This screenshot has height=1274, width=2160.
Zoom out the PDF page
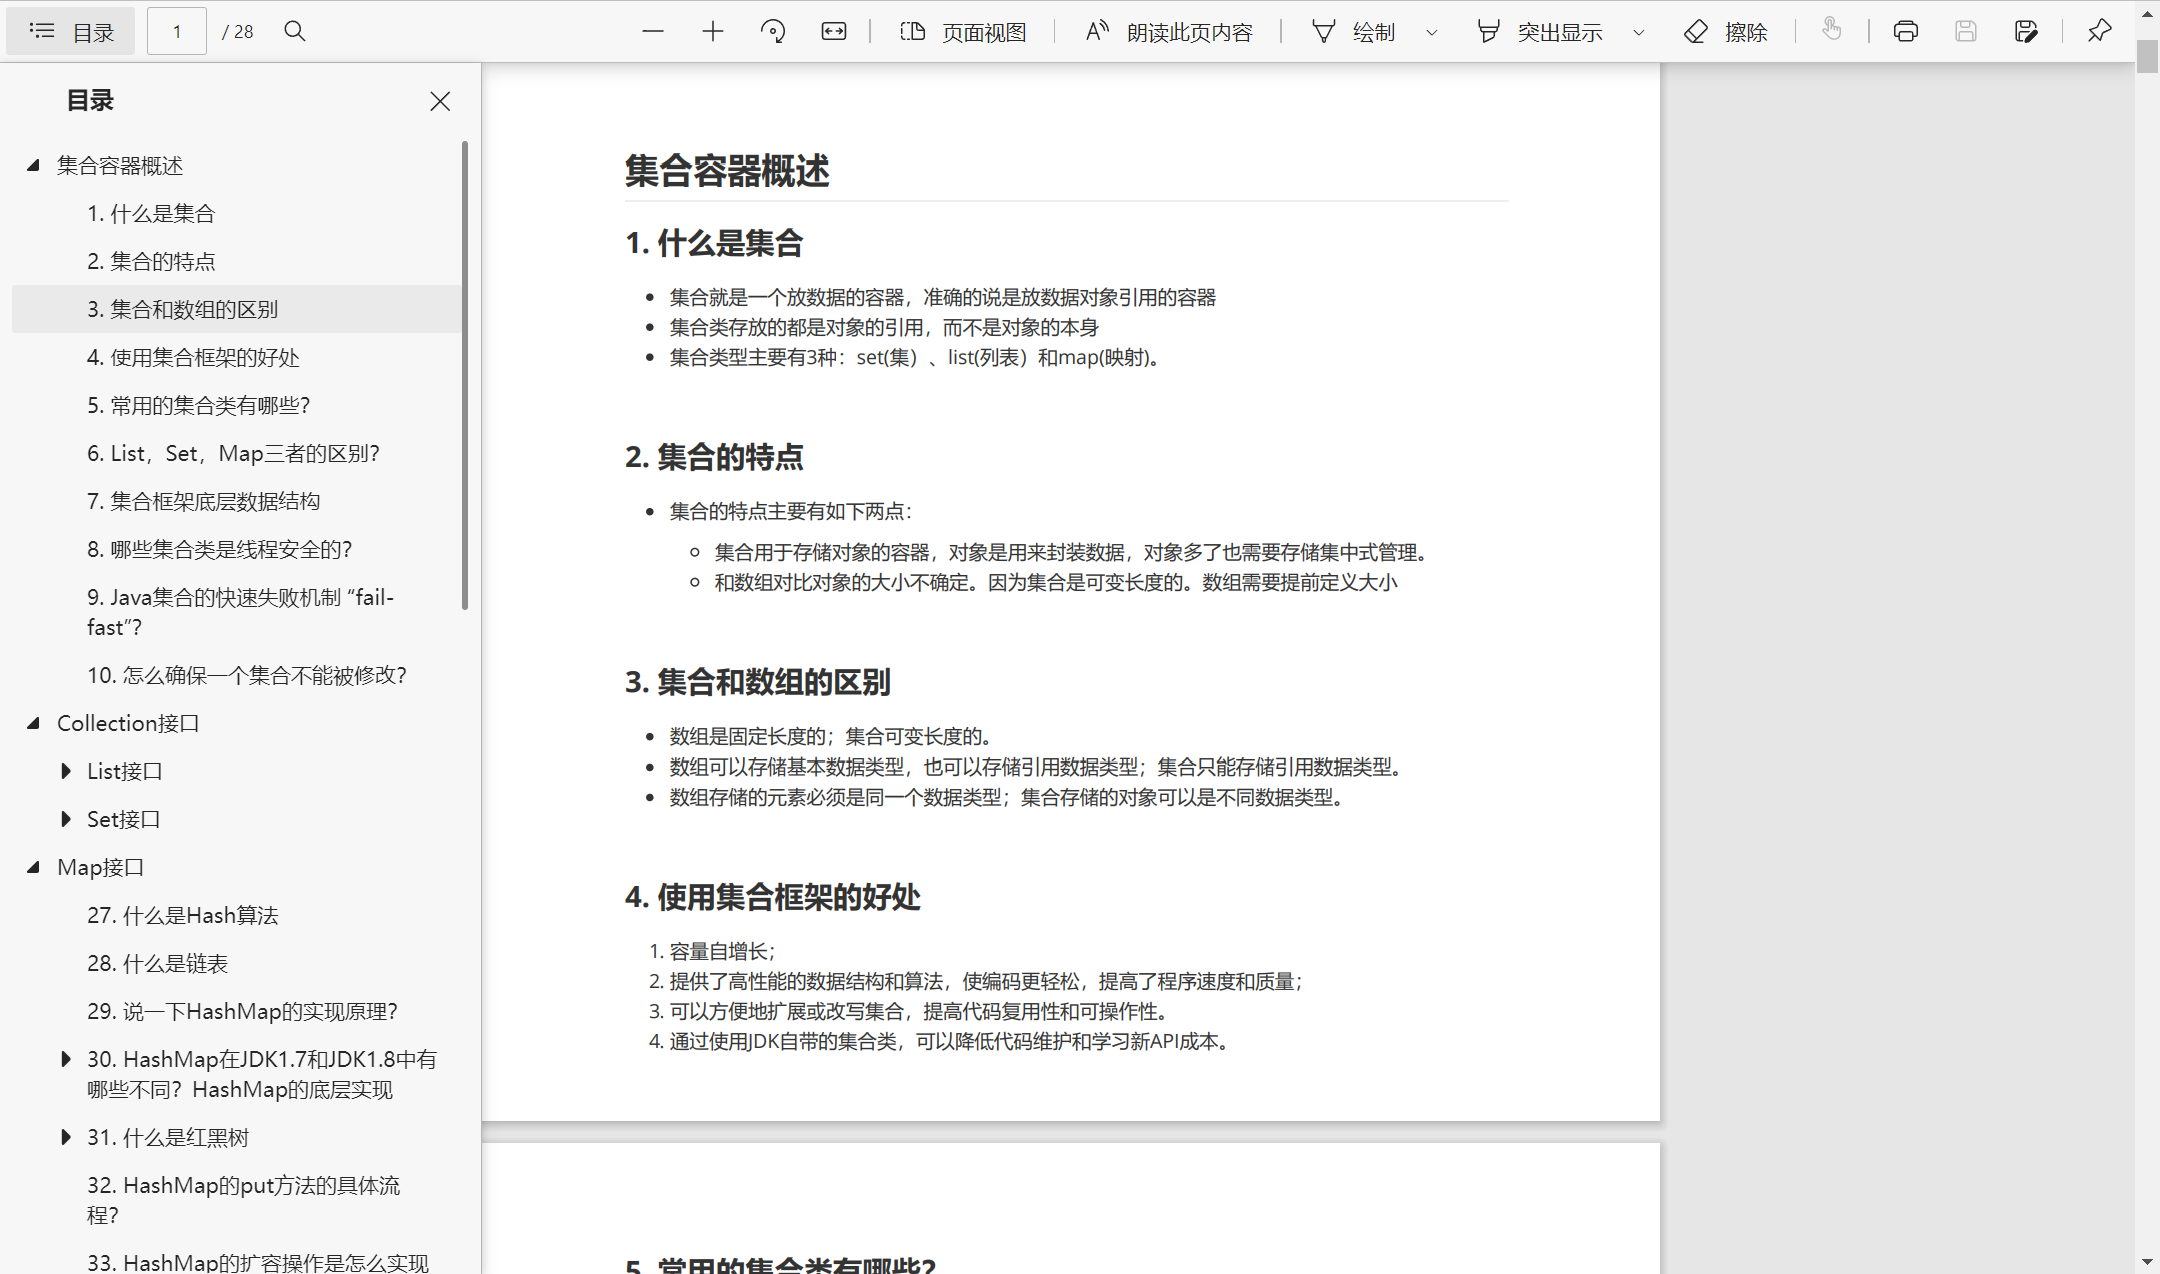point(653,31)
